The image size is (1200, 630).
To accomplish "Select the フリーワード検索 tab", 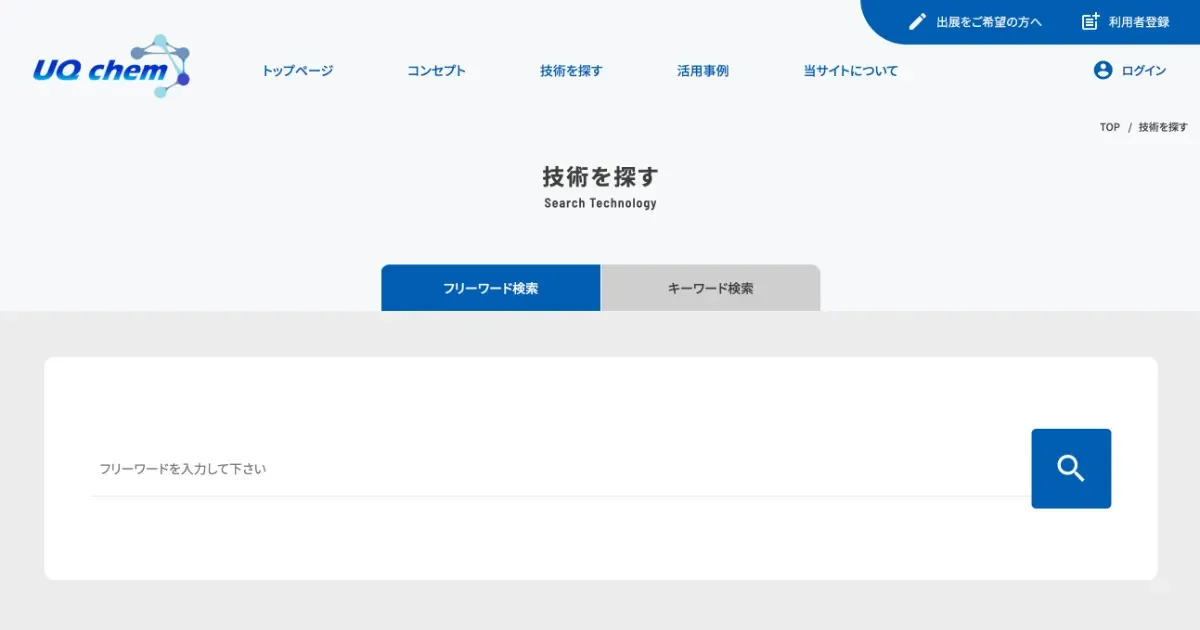I will coord(491,288).
